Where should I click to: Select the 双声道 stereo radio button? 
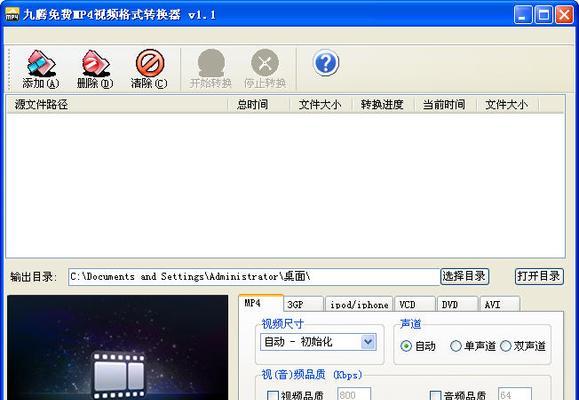[x=506, y=346]
